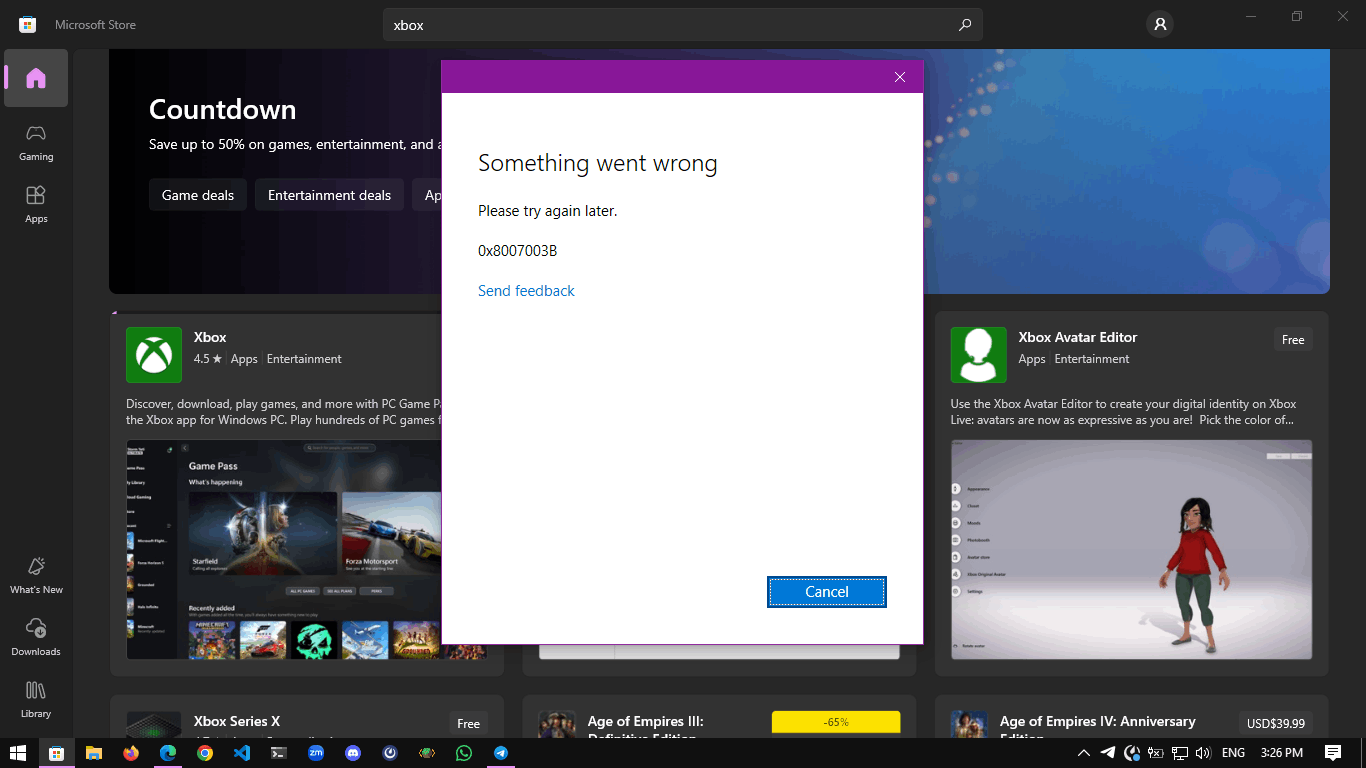Click the Microsoft Store title bar logo

click(28, 25)
